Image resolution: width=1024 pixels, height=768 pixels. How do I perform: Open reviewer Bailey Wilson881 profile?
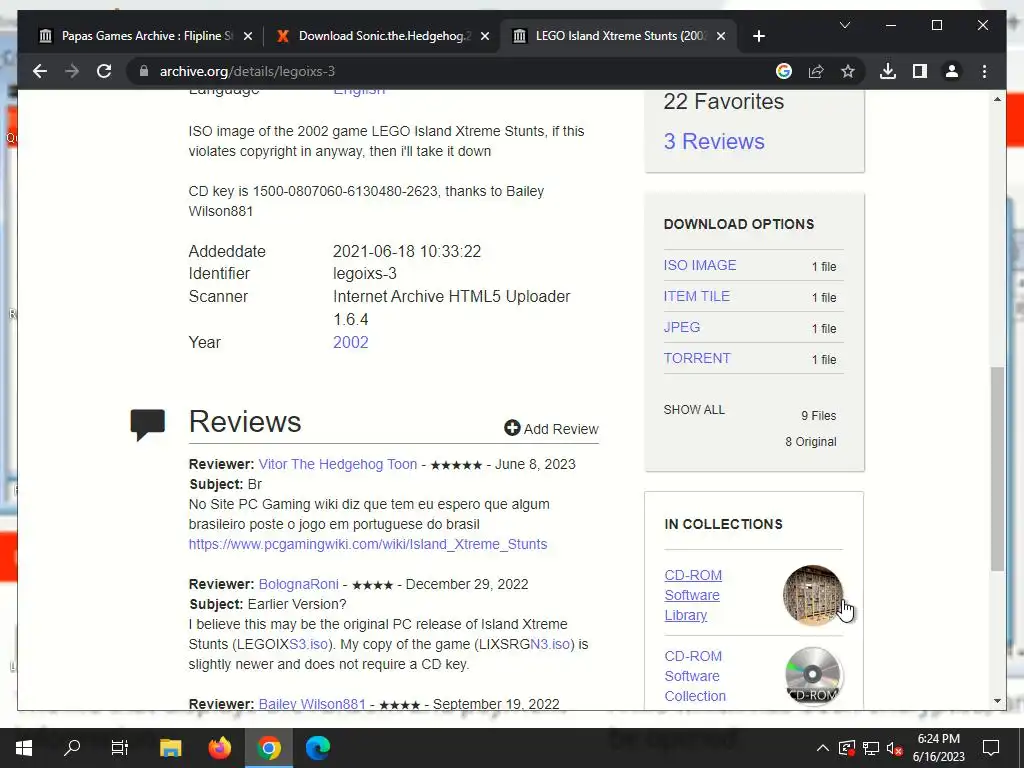(x=312, y=704)
